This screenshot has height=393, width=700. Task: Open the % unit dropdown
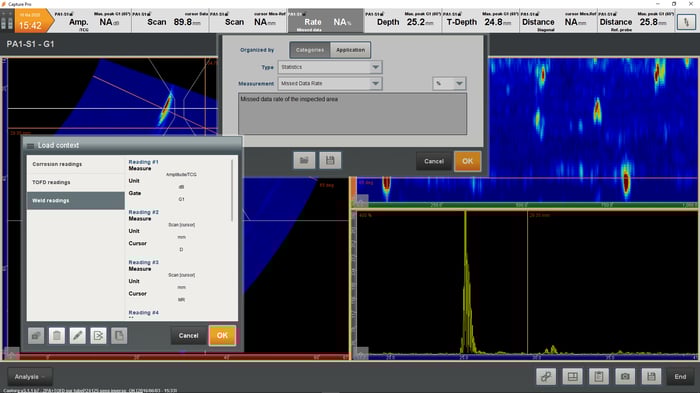(x=449, y=84)
